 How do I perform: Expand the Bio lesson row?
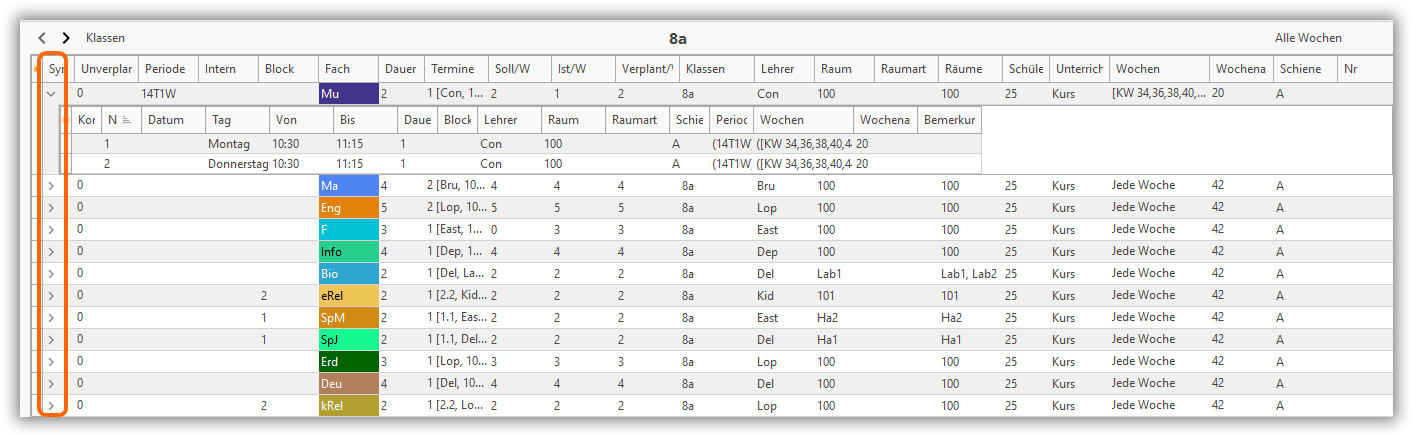(x=51, y=273)
